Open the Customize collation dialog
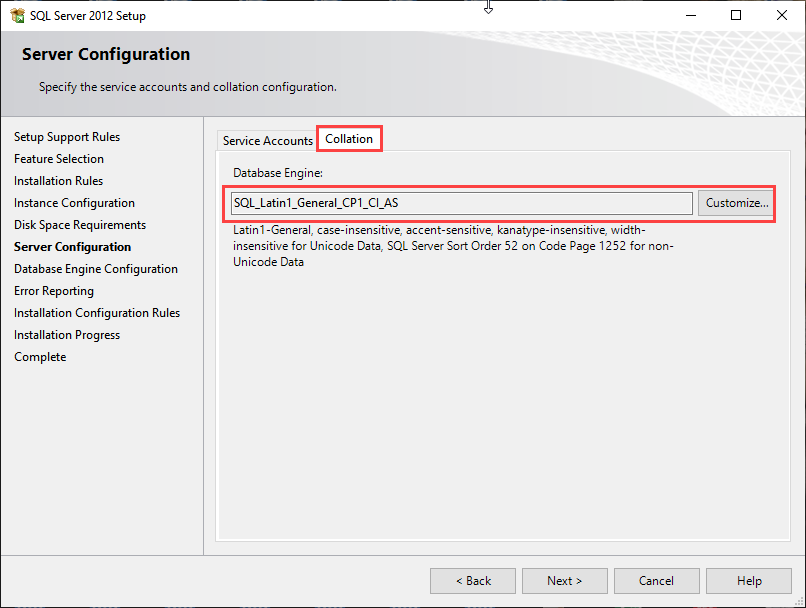 click(736, 203)
